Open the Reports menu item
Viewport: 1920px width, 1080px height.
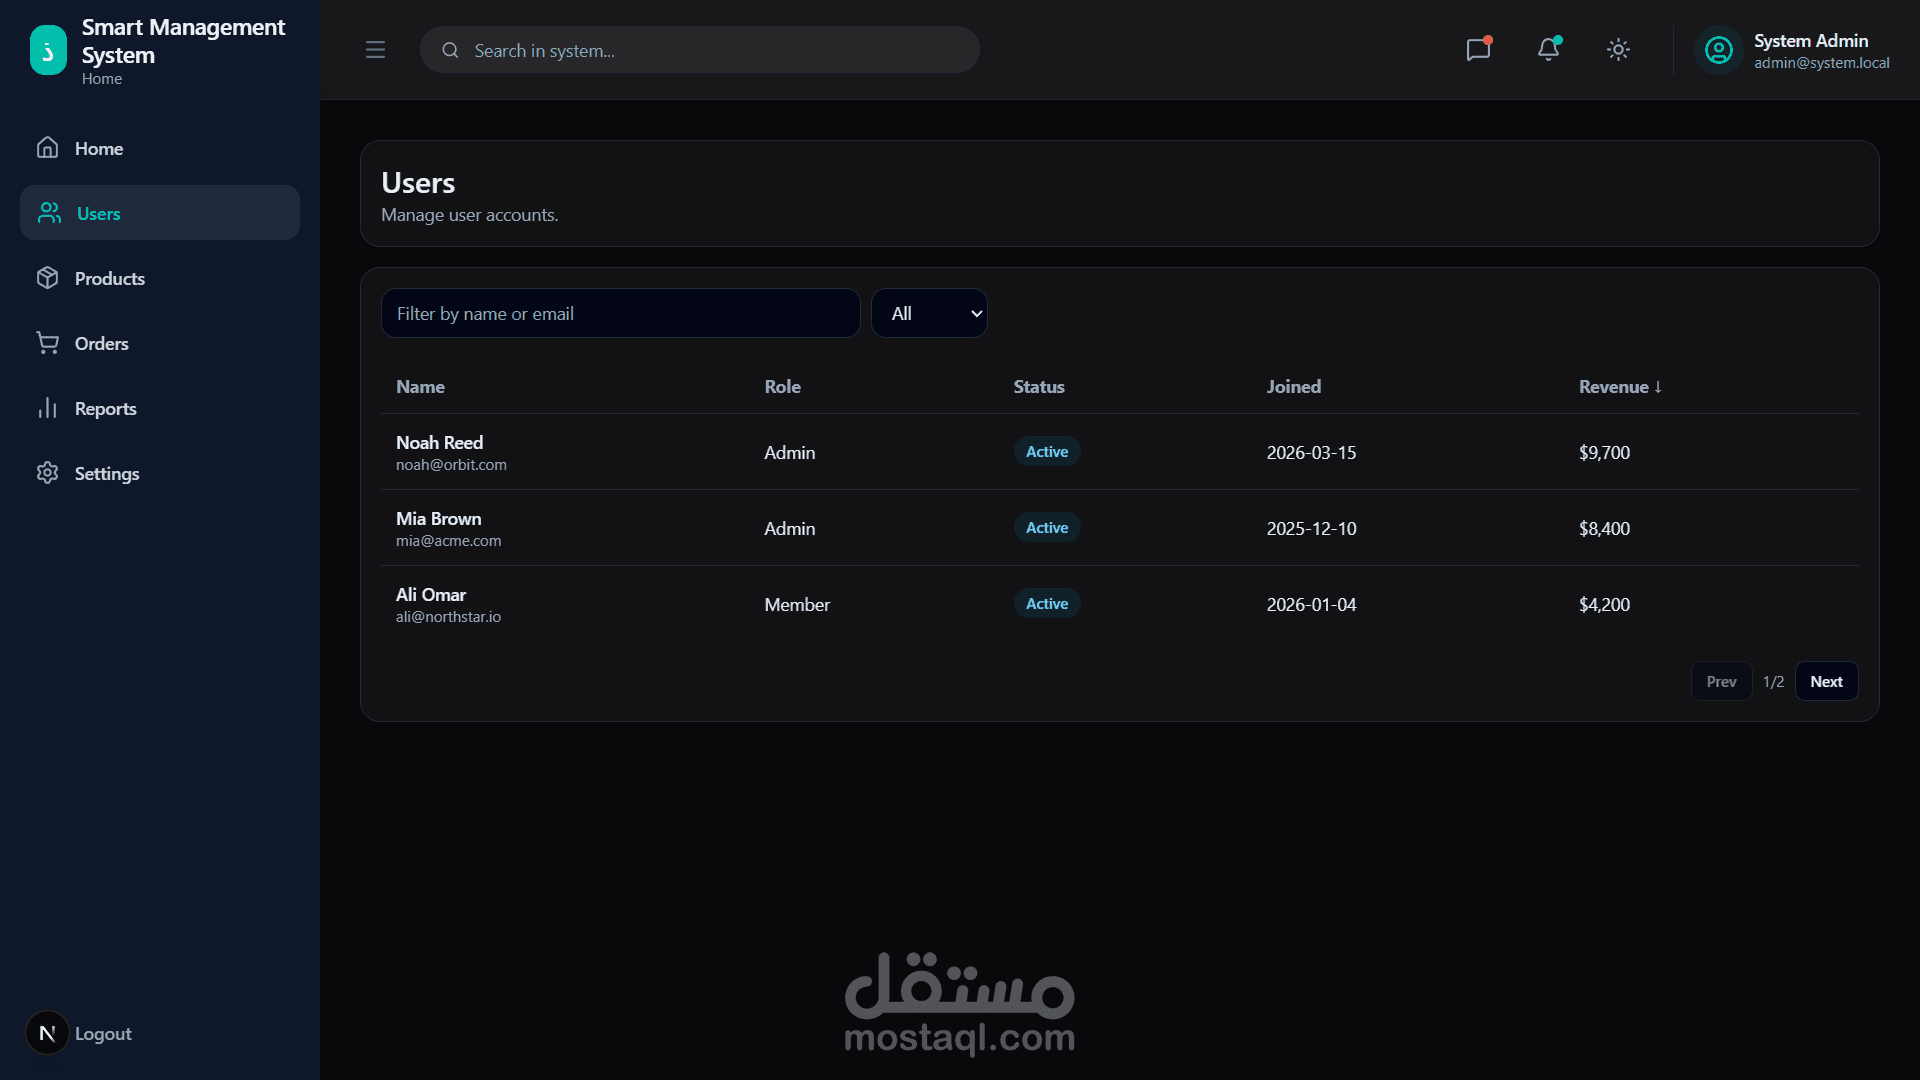click(105, 408)
